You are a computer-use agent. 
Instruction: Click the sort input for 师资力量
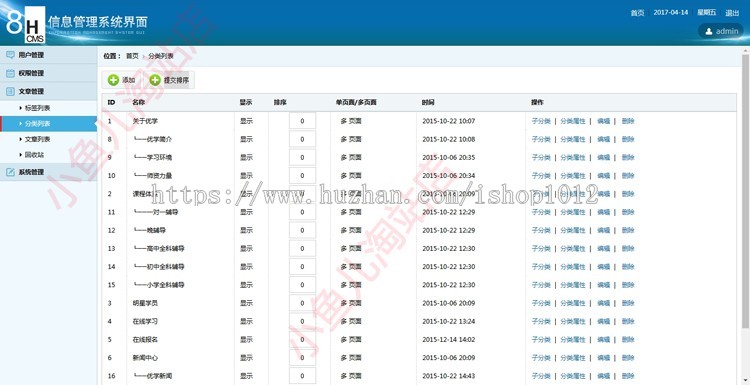tap(302, 176)
